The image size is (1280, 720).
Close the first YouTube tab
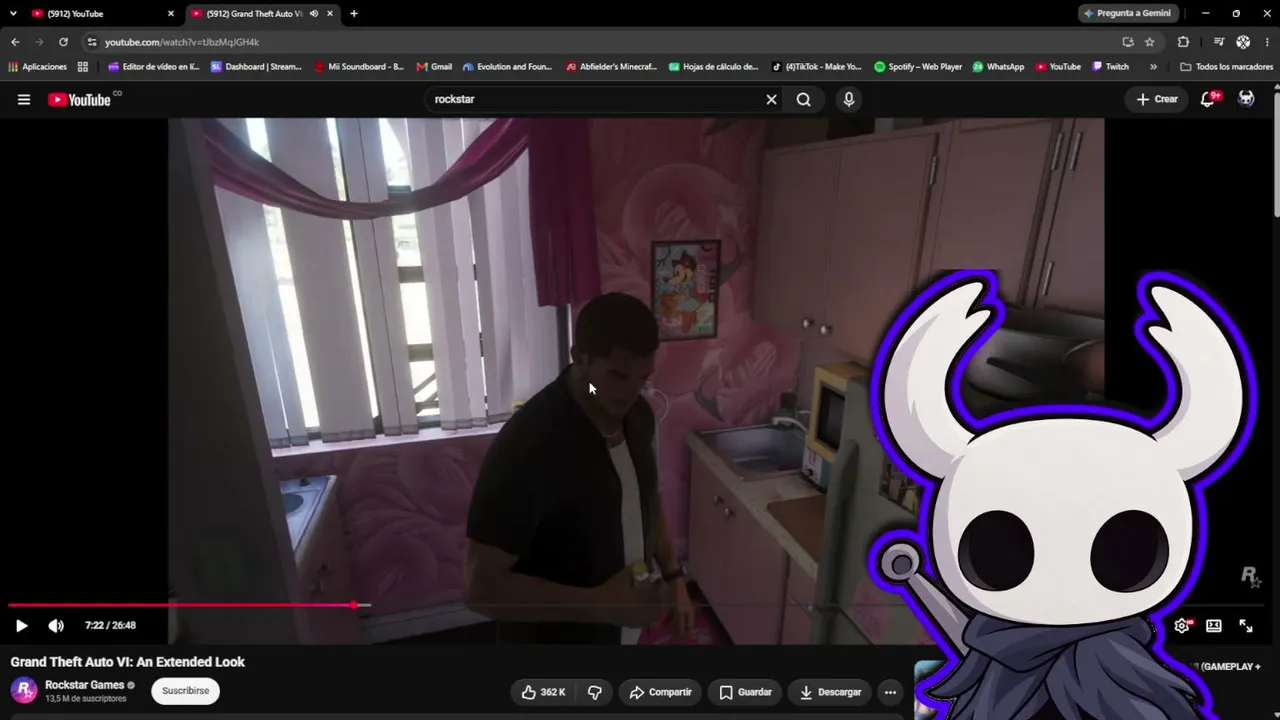click(x=171, y=14)
